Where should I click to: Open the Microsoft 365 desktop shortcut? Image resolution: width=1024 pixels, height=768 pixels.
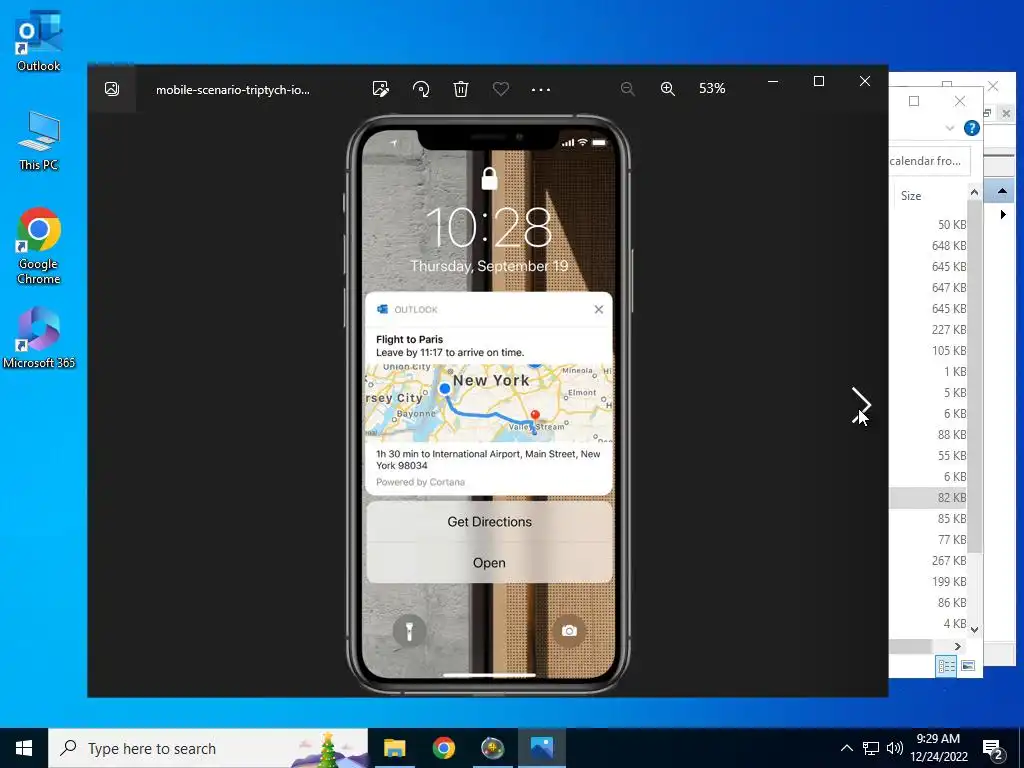[x=39, y=338]
